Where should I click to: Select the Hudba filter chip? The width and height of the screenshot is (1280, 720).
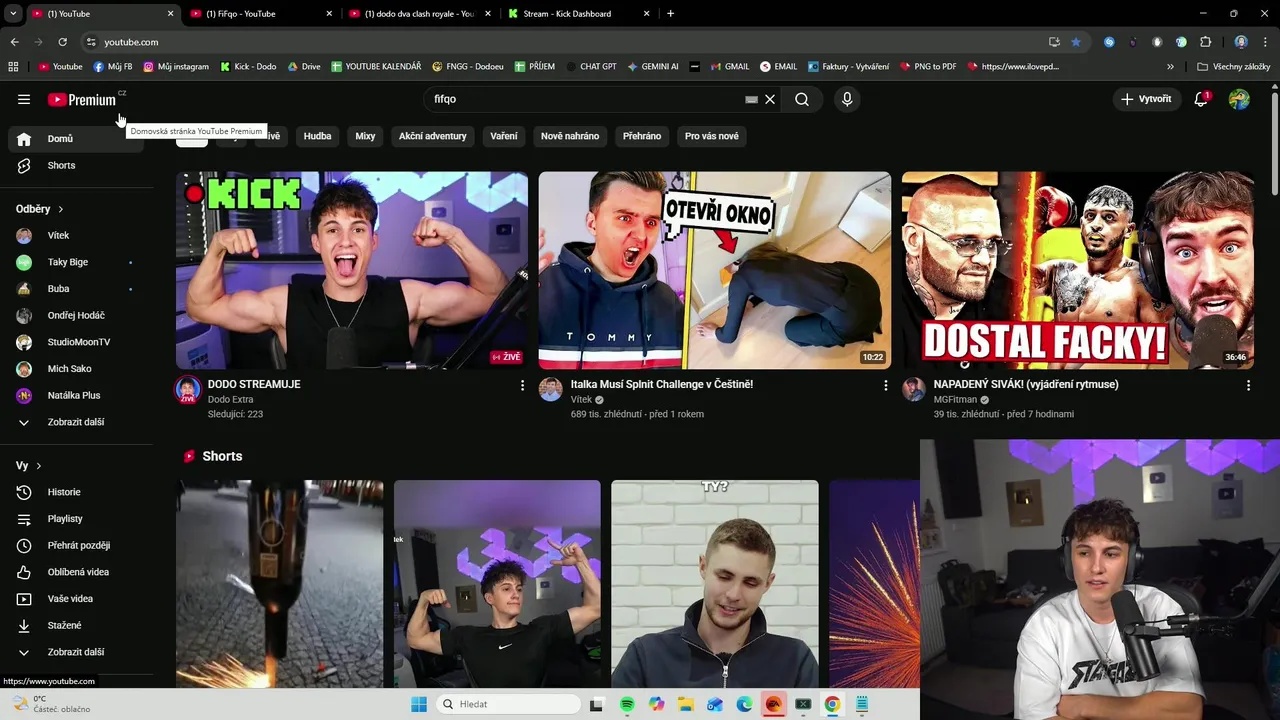click(317, 136)
